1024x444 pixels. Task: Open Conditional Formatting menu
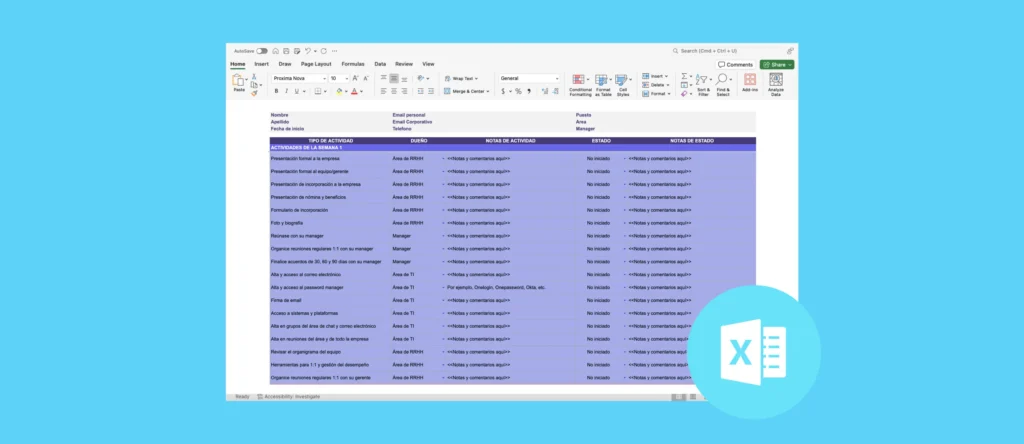click(x=580, y=85)
